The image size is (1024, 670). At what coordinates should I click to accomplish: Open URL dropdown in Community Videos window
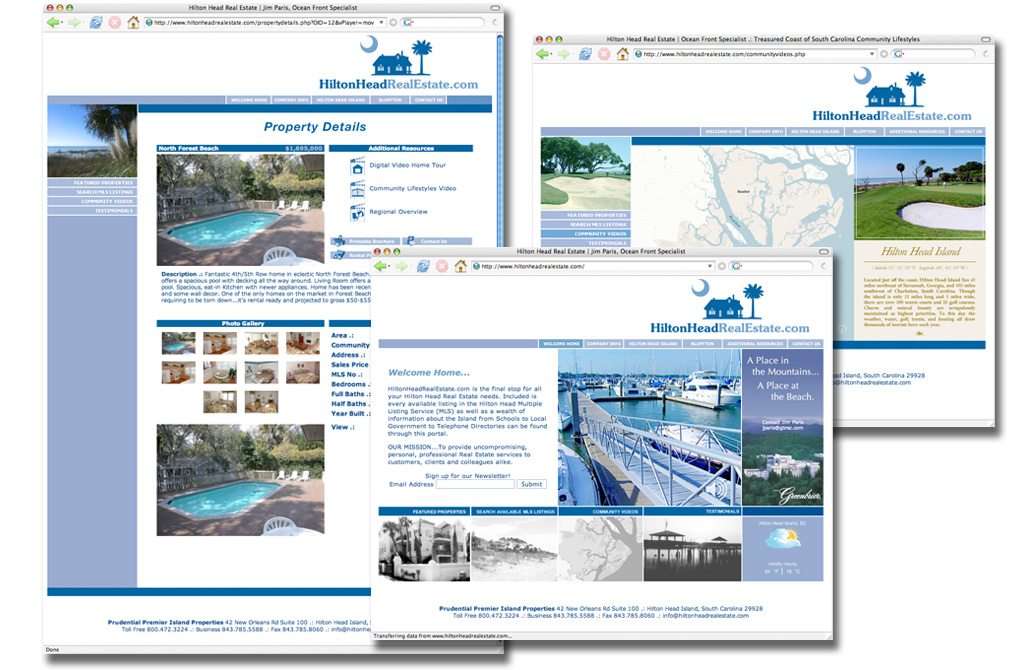click(872, 54)
